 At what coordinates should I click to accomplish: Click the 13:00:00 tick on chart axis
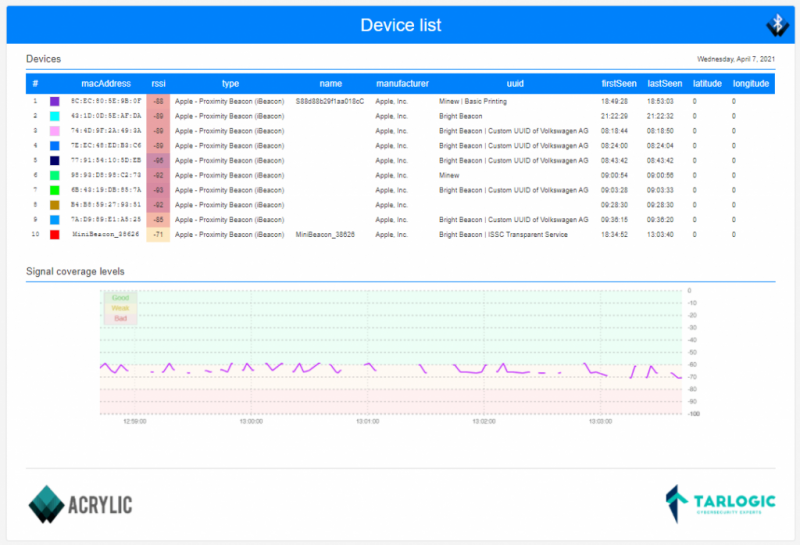[x=251, y=422]
